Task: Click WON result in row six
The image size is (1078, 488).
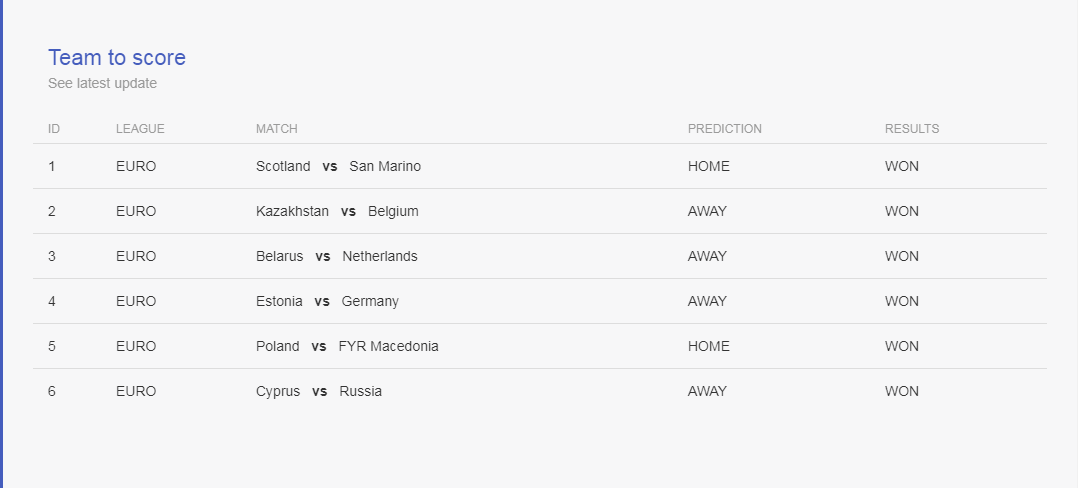Action: 901,391
